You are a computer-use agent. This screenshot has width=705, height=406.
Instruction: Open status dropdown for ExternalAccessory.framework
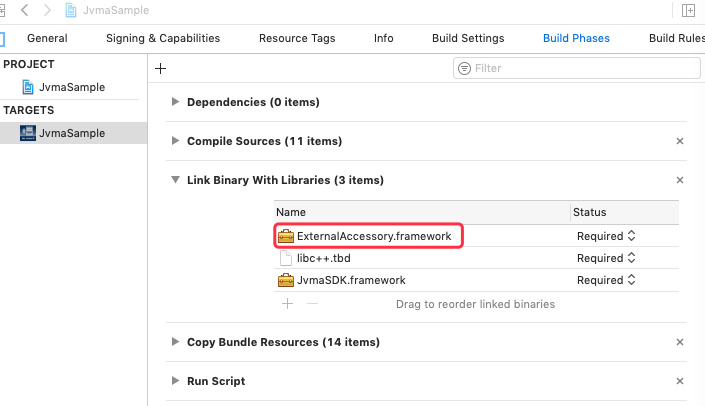[606, 237]
